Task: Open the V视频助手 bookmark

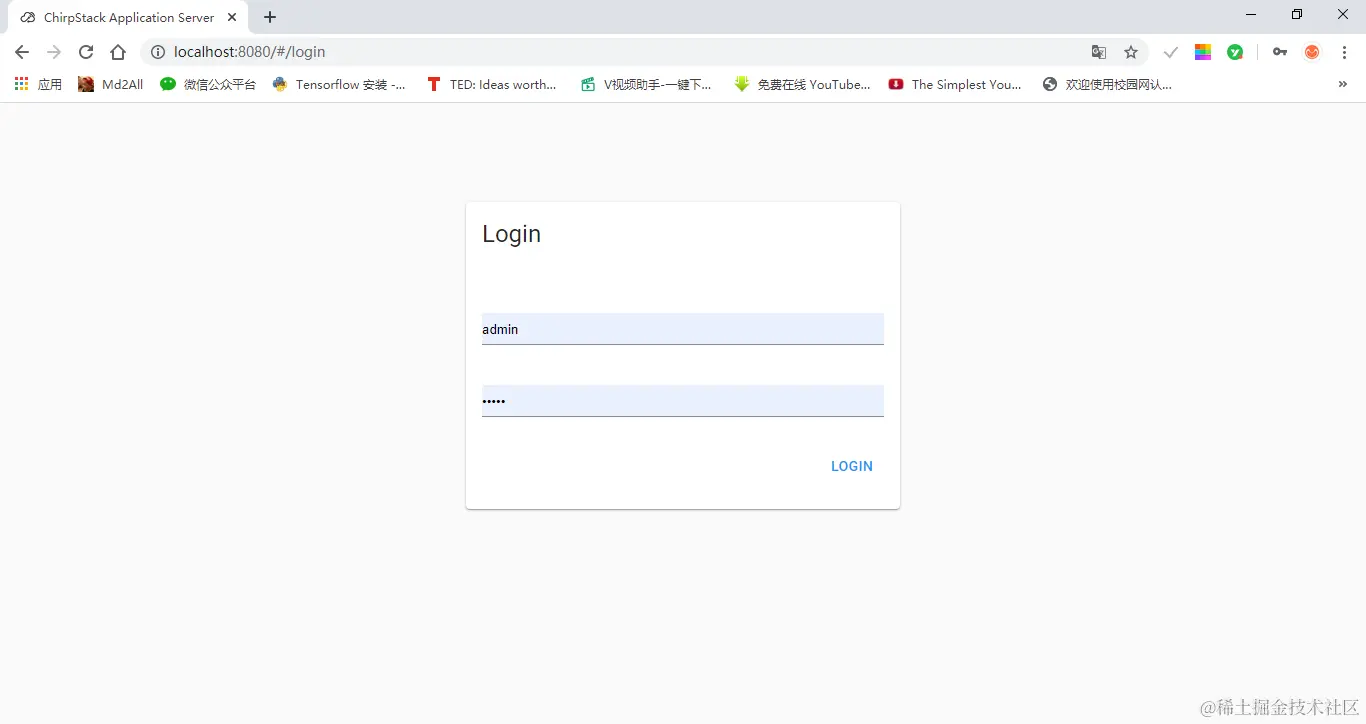Action: 646,85
